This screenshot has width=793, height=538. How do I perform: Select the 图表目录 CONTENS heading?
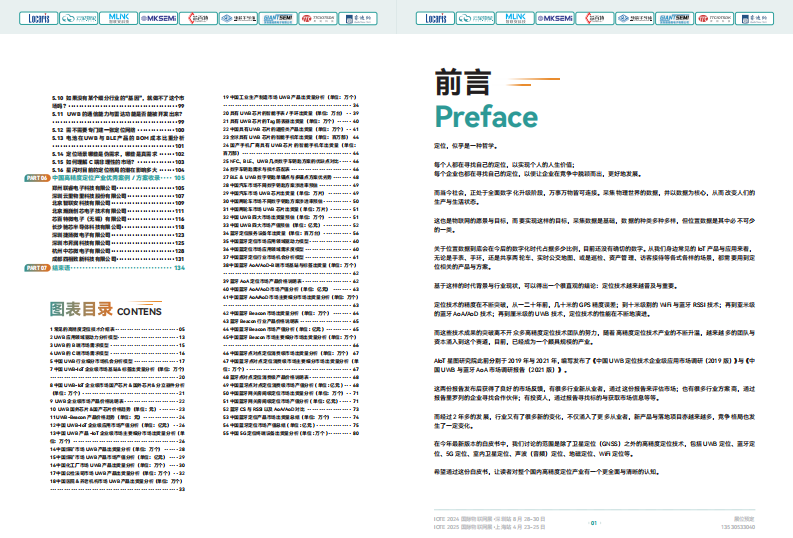[x=100, y=310]
